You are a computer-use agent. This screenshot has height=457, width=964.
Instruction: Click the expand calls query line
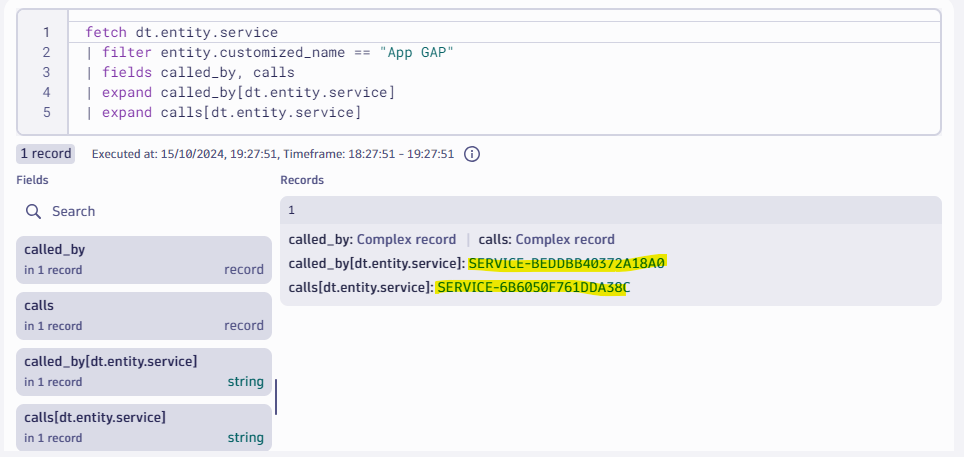[230, 113]
